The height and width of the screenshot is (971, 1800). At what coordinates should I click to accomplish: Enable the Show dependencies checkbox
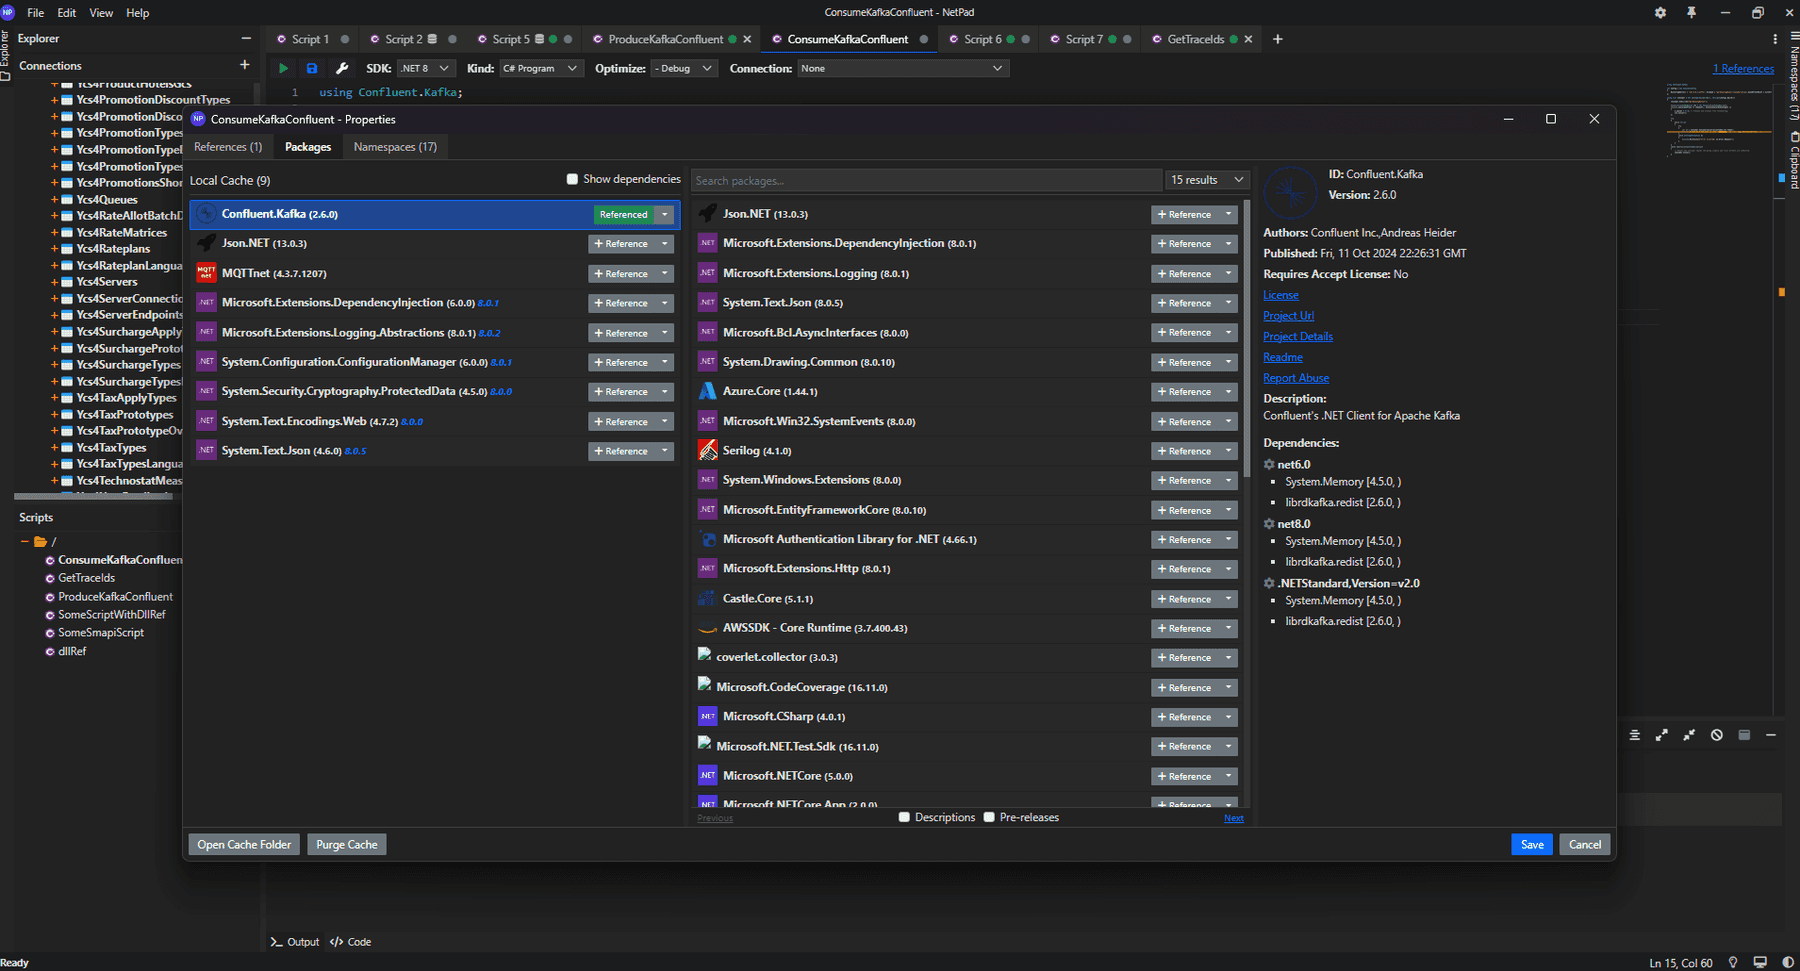tap(573, 178)
